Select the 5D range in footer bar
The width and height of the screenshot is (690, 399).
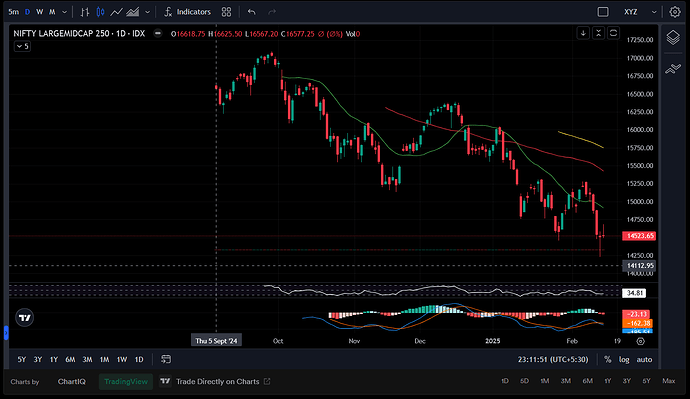coord(524,381)
